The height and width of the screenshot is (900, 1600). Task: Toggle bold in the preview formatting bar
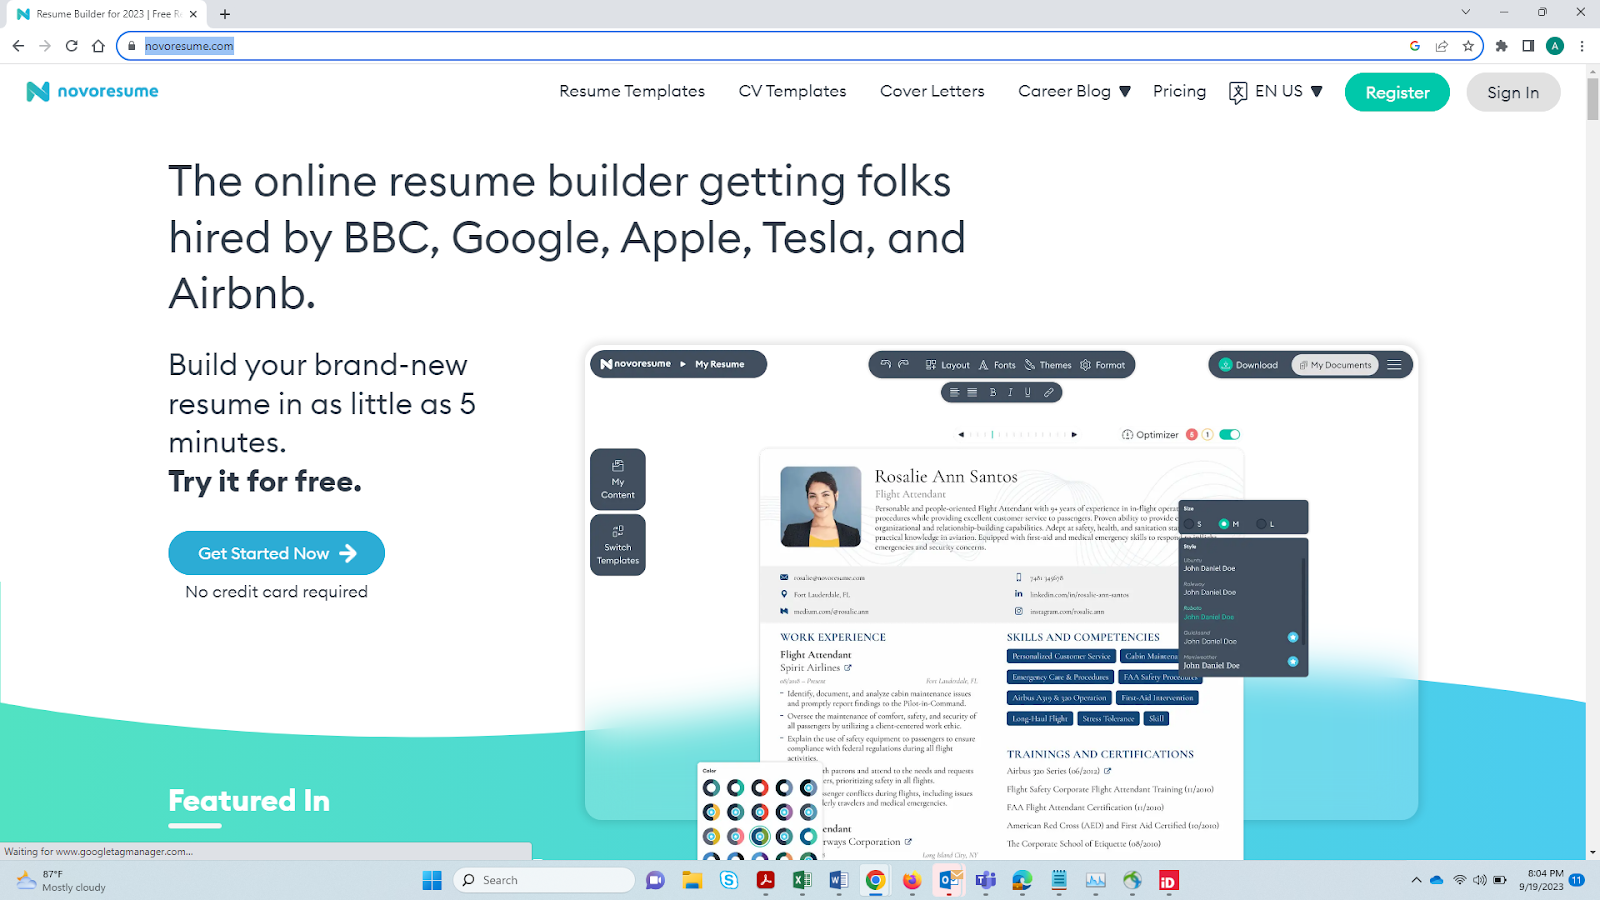pos(993,393)
